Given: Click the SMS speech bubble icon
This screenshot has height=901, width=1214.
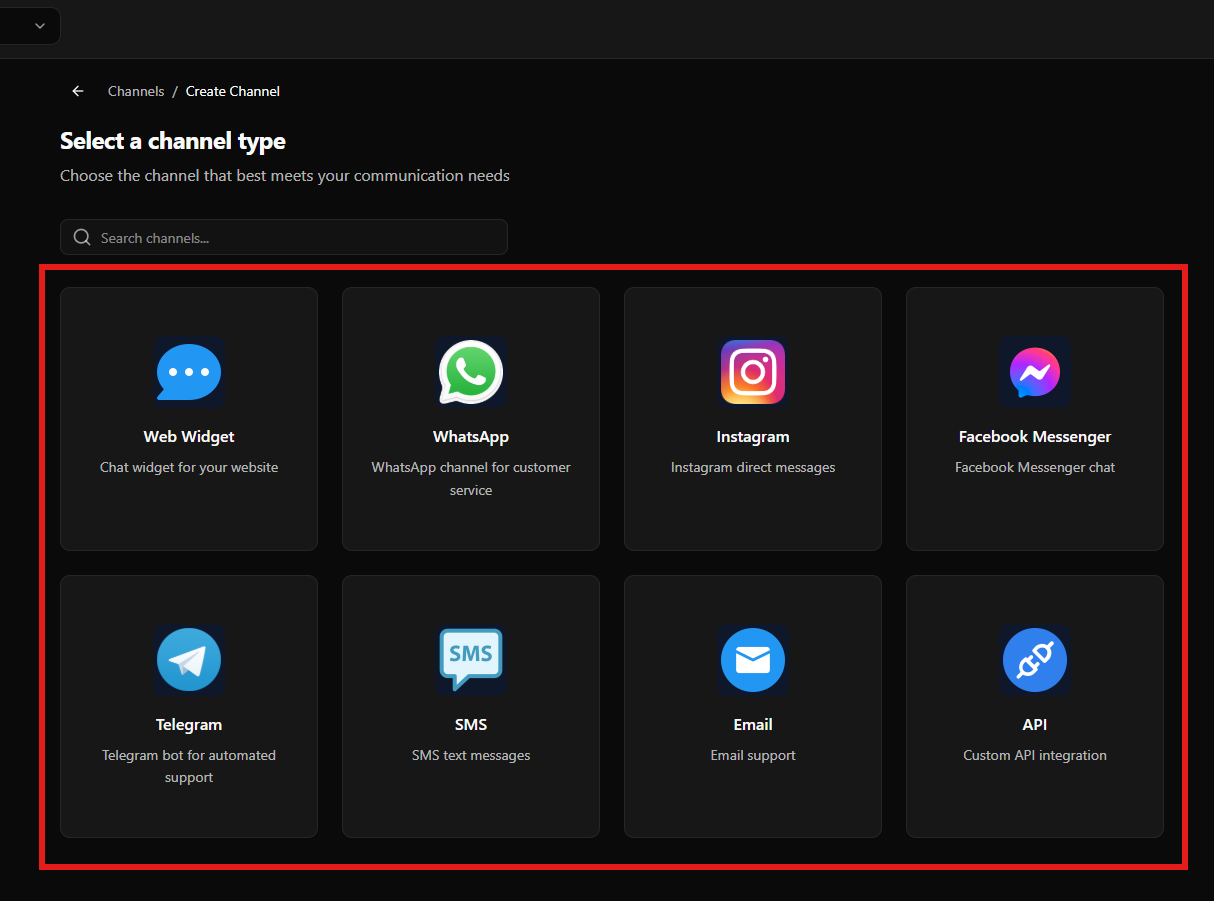Looking at the screenshot, I should pyautogui.click(x=471, y=660).
